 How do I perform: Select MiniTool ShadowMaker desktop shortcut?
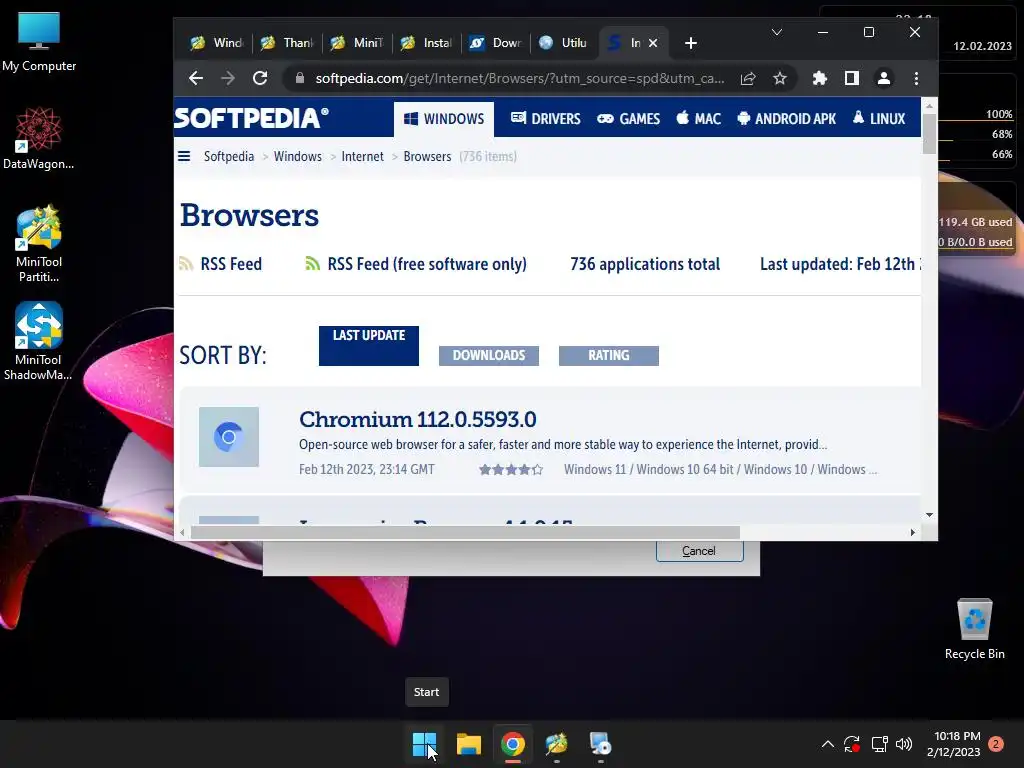tap(39, 342)
